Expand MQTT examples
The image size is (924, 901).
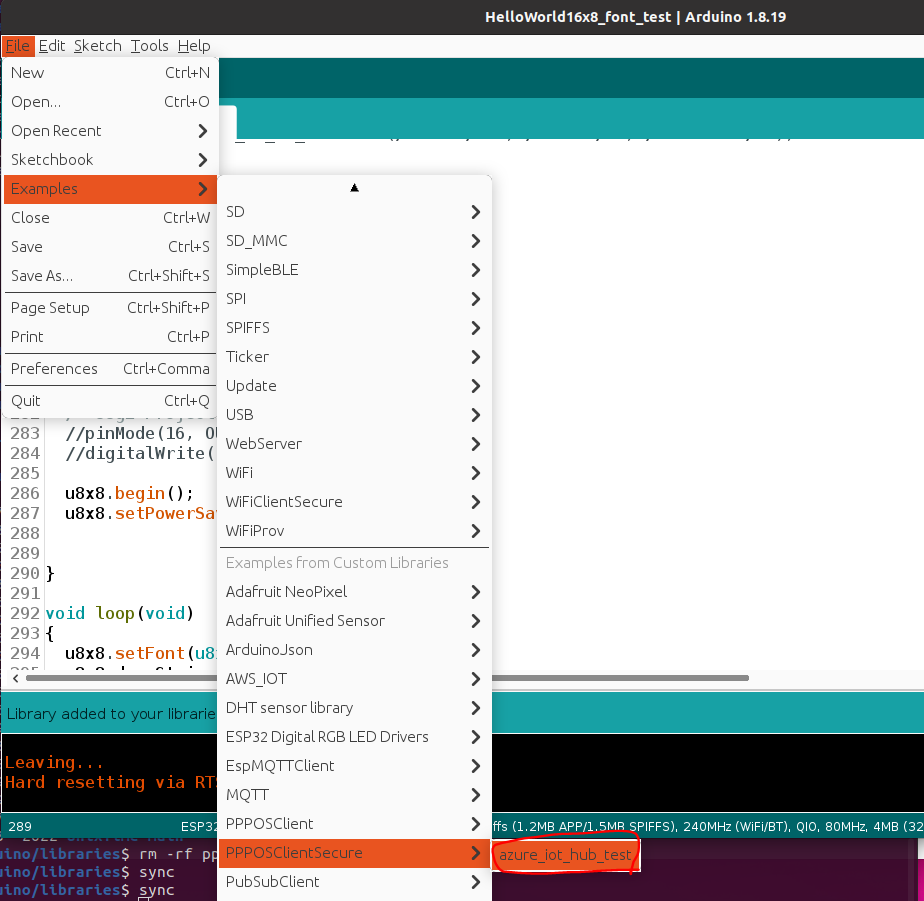[x=354, y=795]
